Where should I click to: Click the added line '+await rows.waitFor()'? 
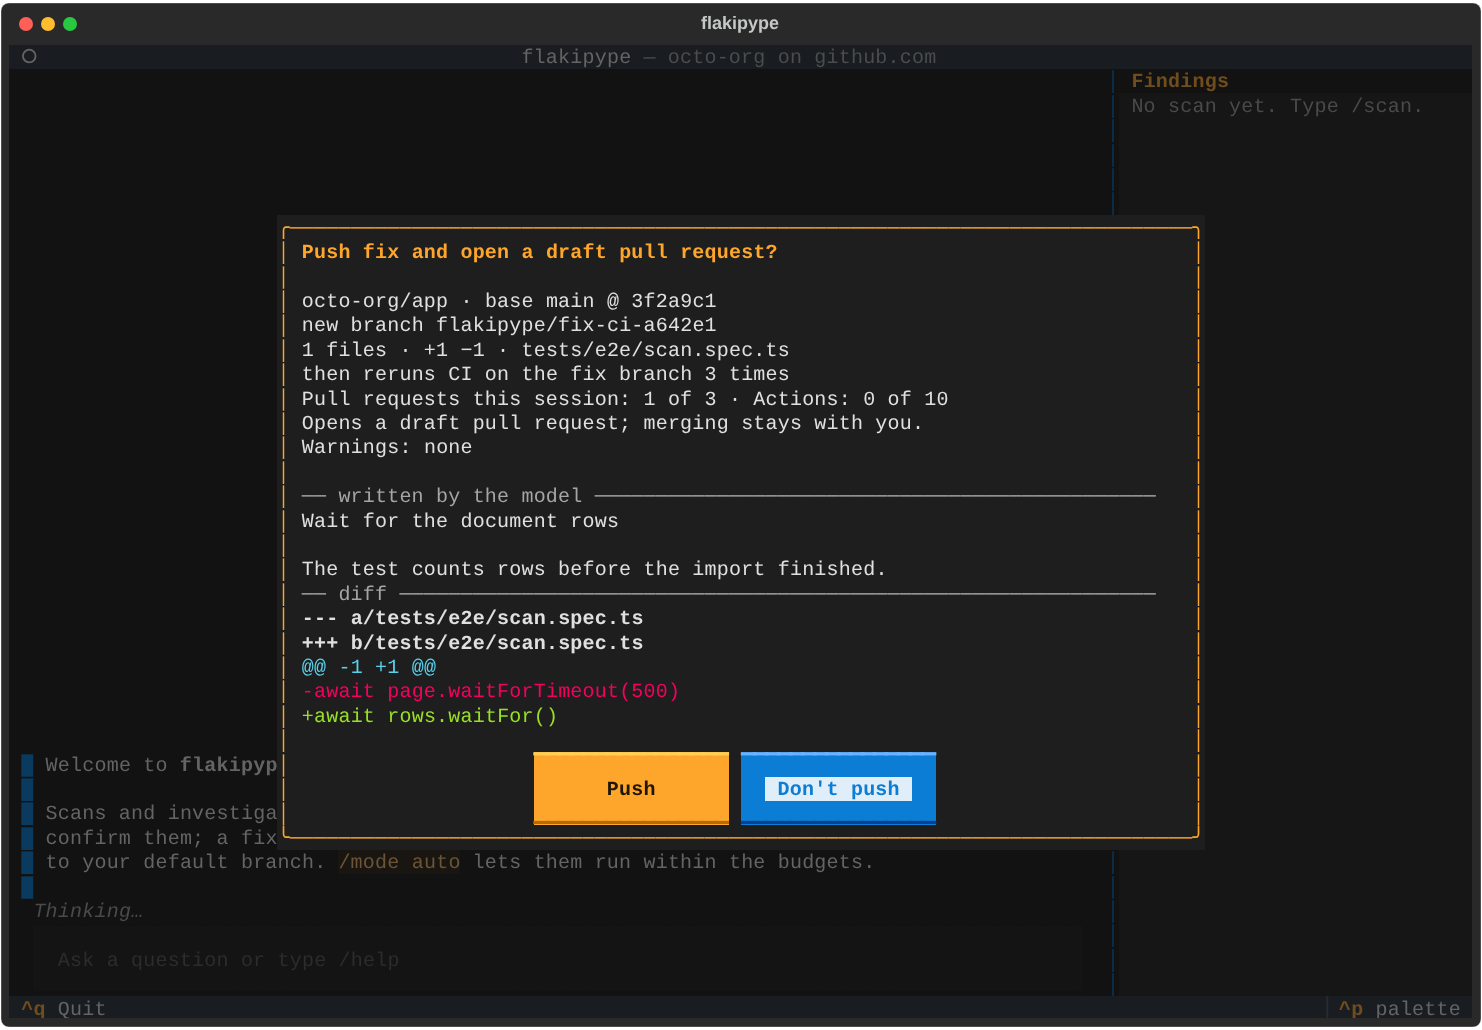pyautogui.click(x=430, y=716)
